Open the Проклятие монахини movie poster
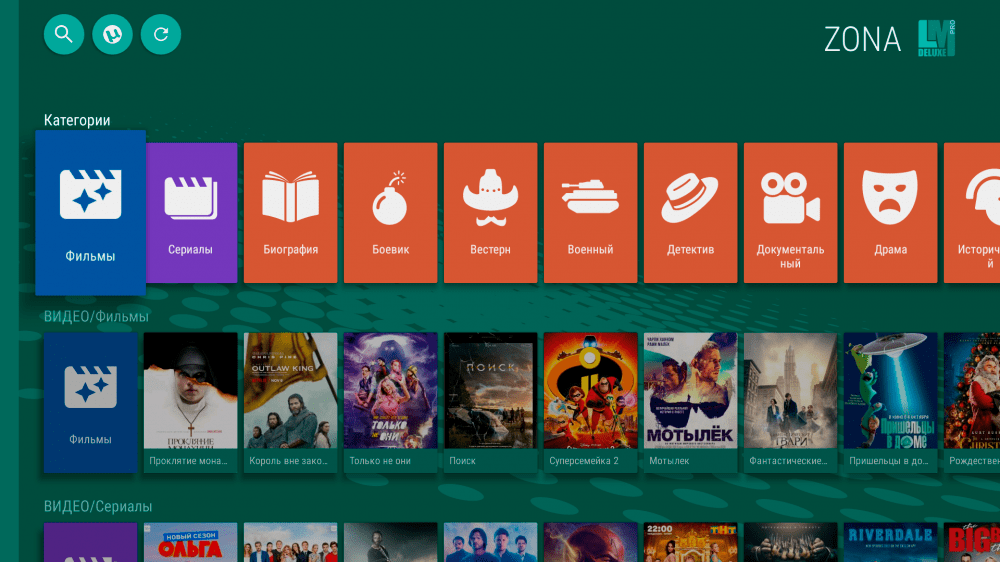 coord(190,403)
